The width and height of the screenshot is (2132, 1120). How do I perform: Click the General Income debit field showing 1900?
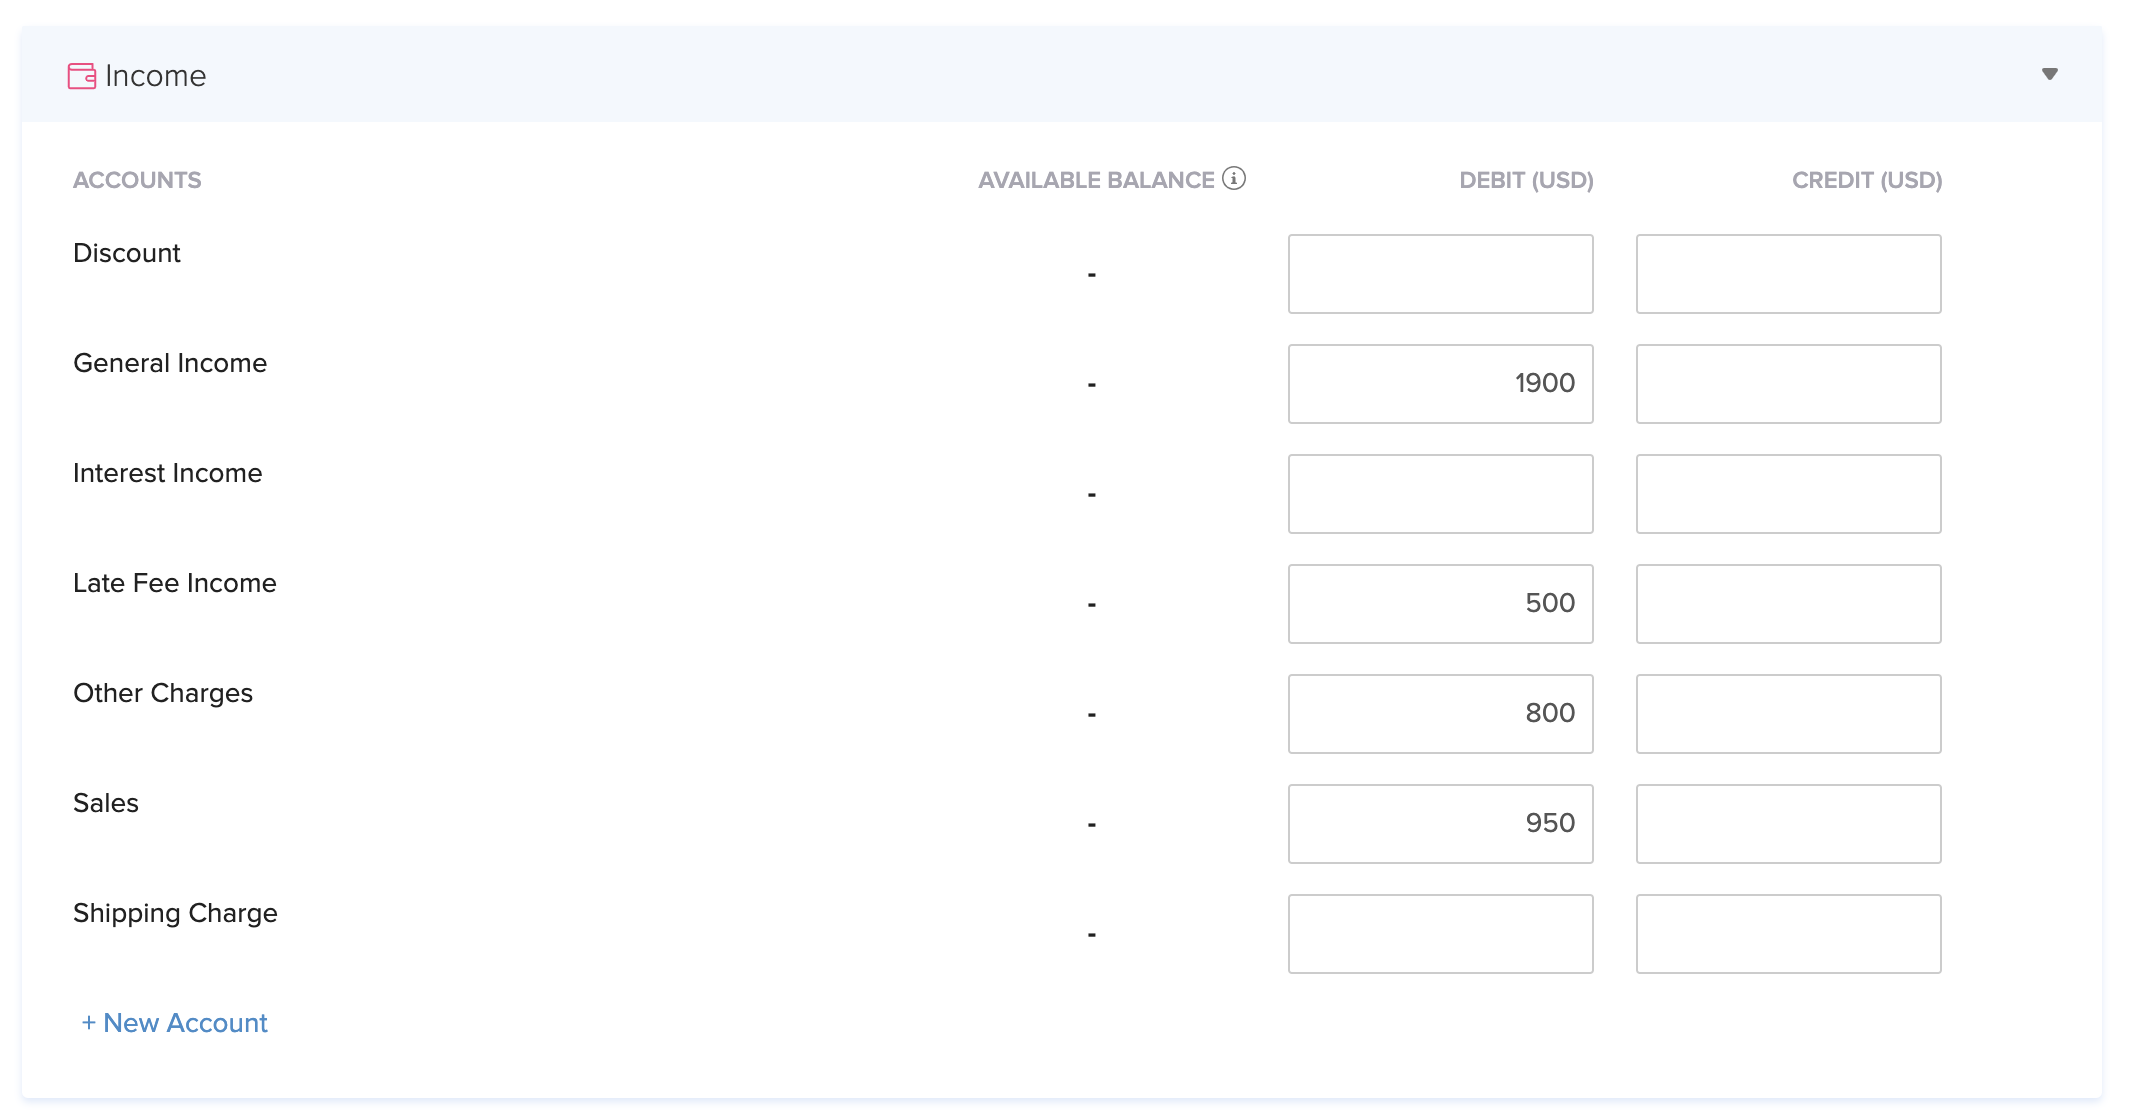1440,383
